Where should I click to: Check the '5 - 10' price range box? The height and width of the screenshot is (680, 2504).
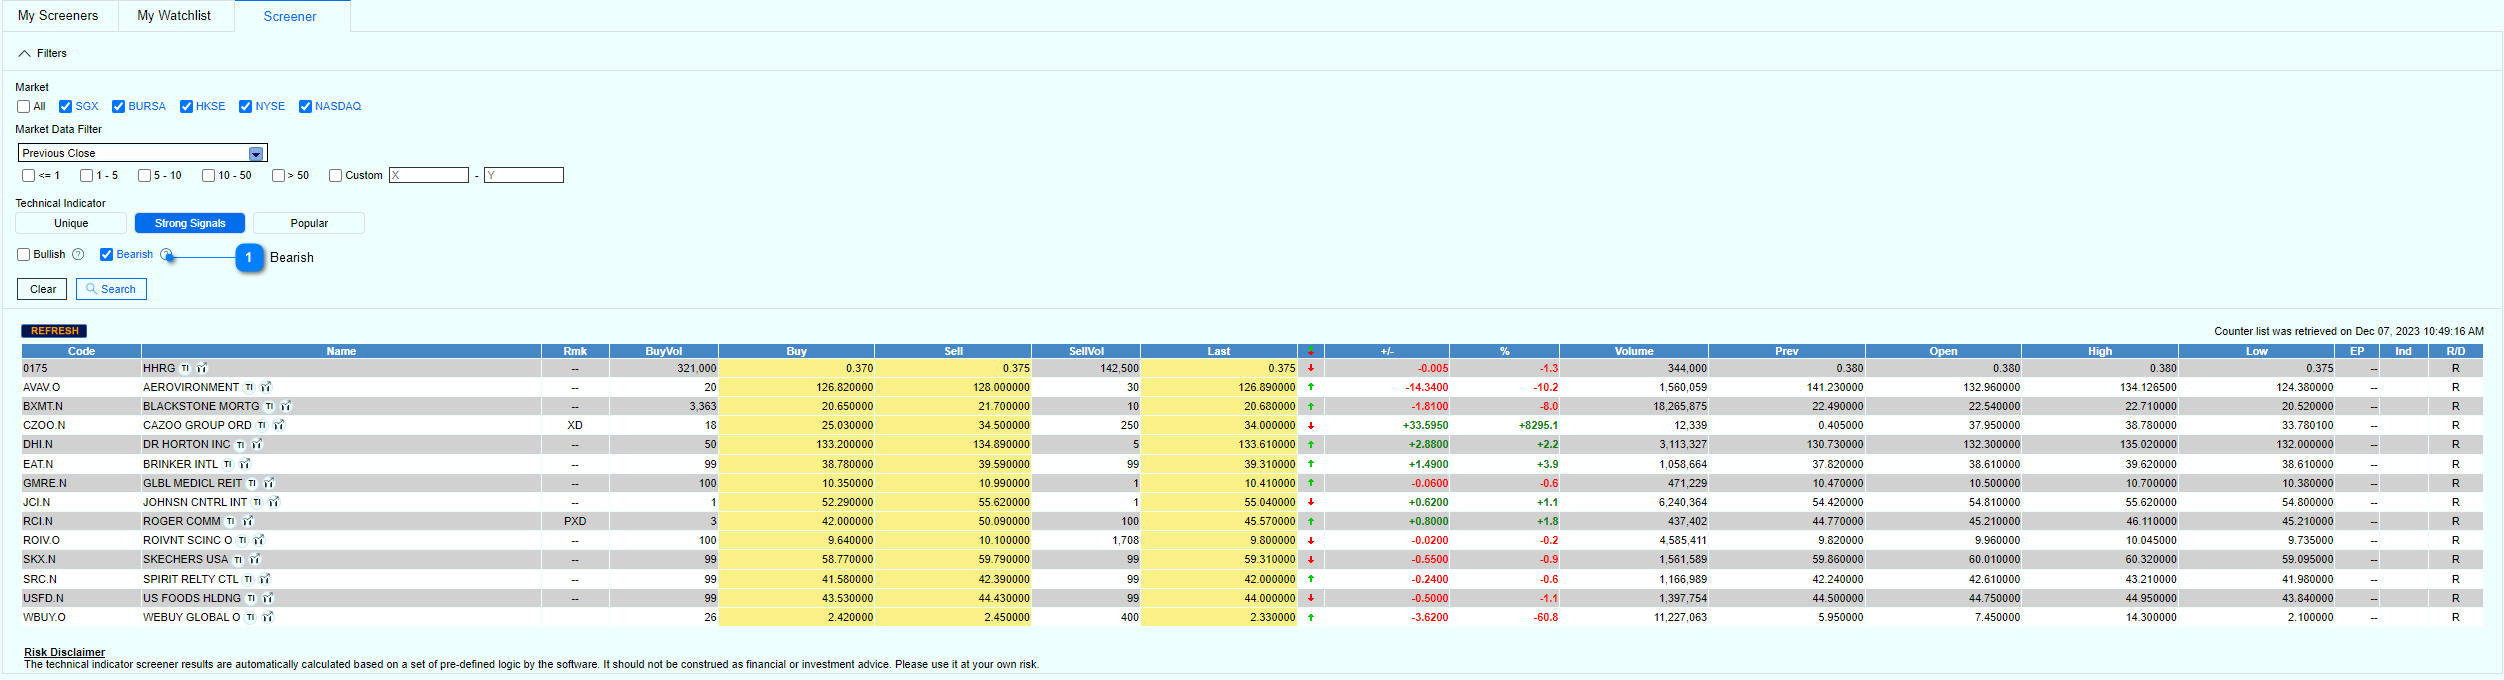coord(144,175)
